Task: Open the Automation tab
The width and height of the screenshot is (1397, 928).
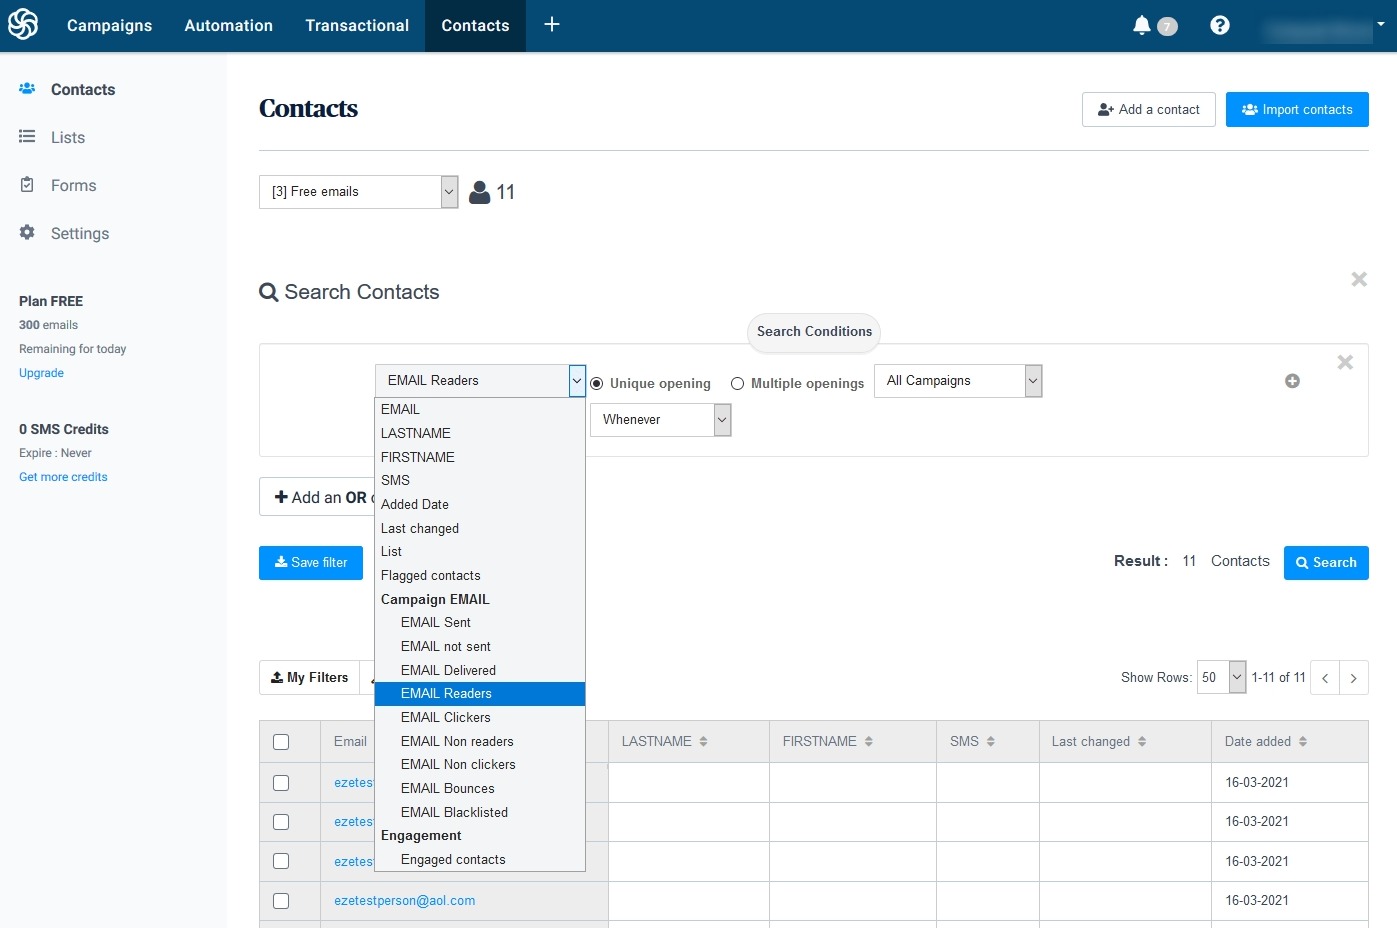Action: point(228,26)
